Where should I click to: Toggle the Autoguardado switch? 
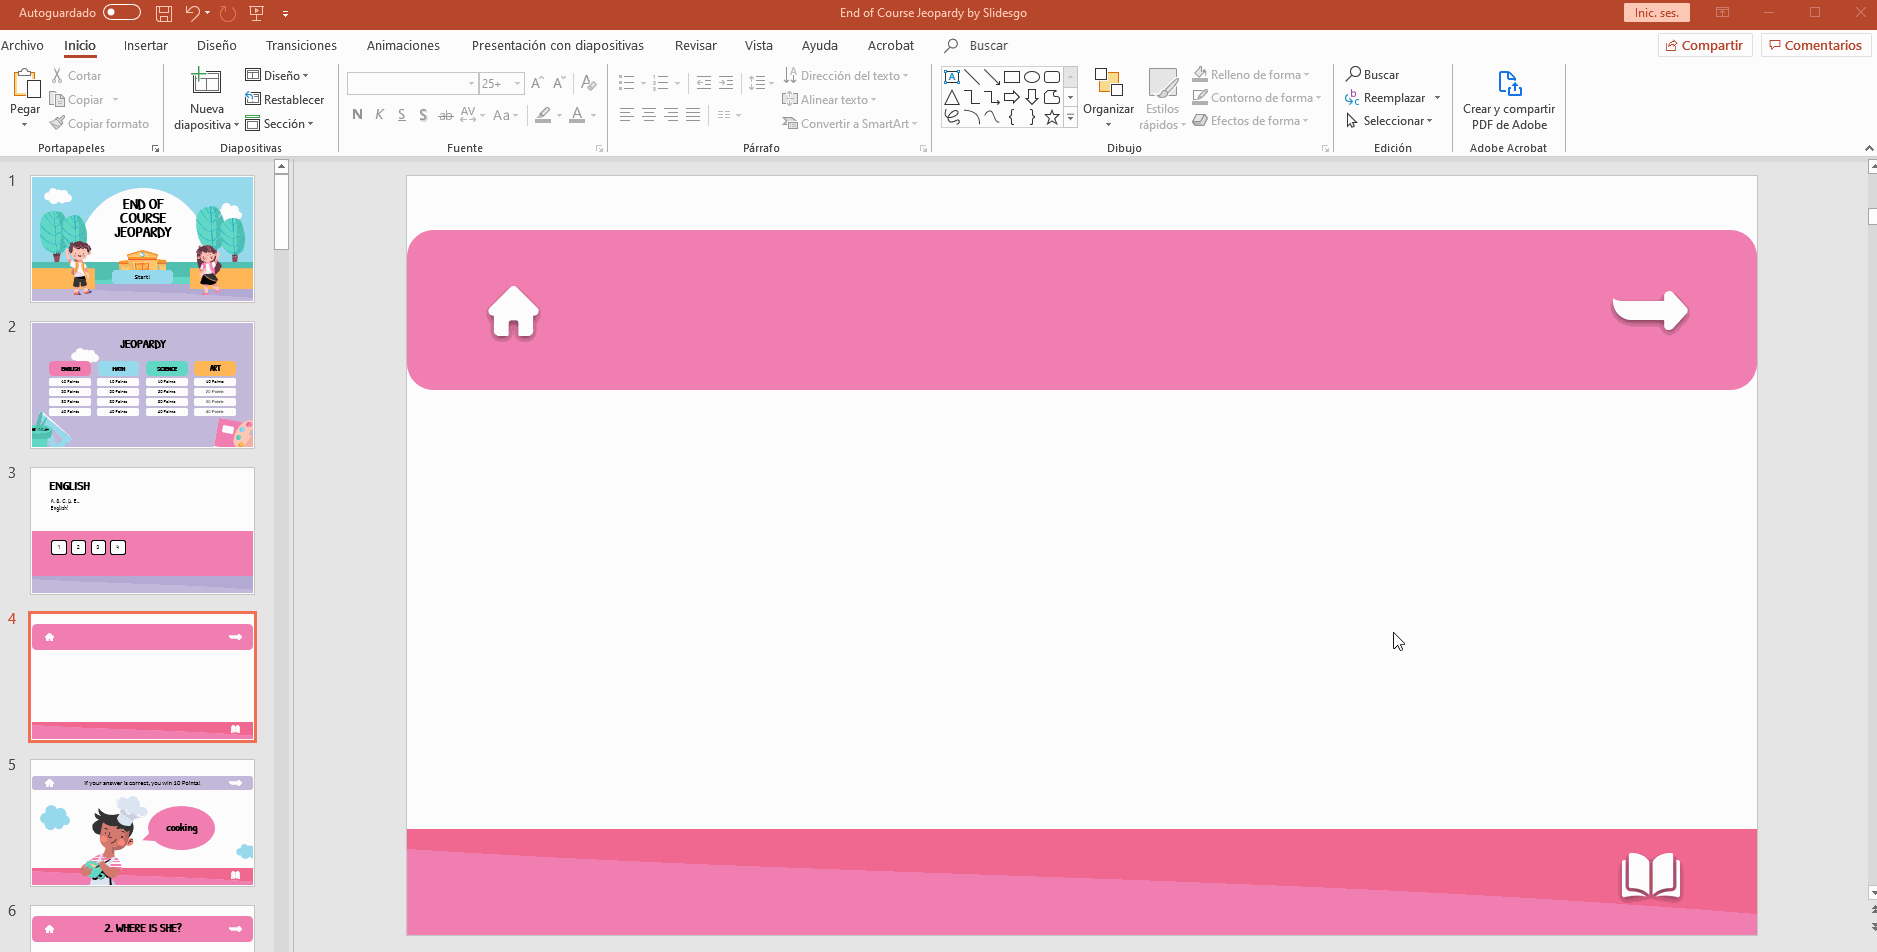point(122,13)
